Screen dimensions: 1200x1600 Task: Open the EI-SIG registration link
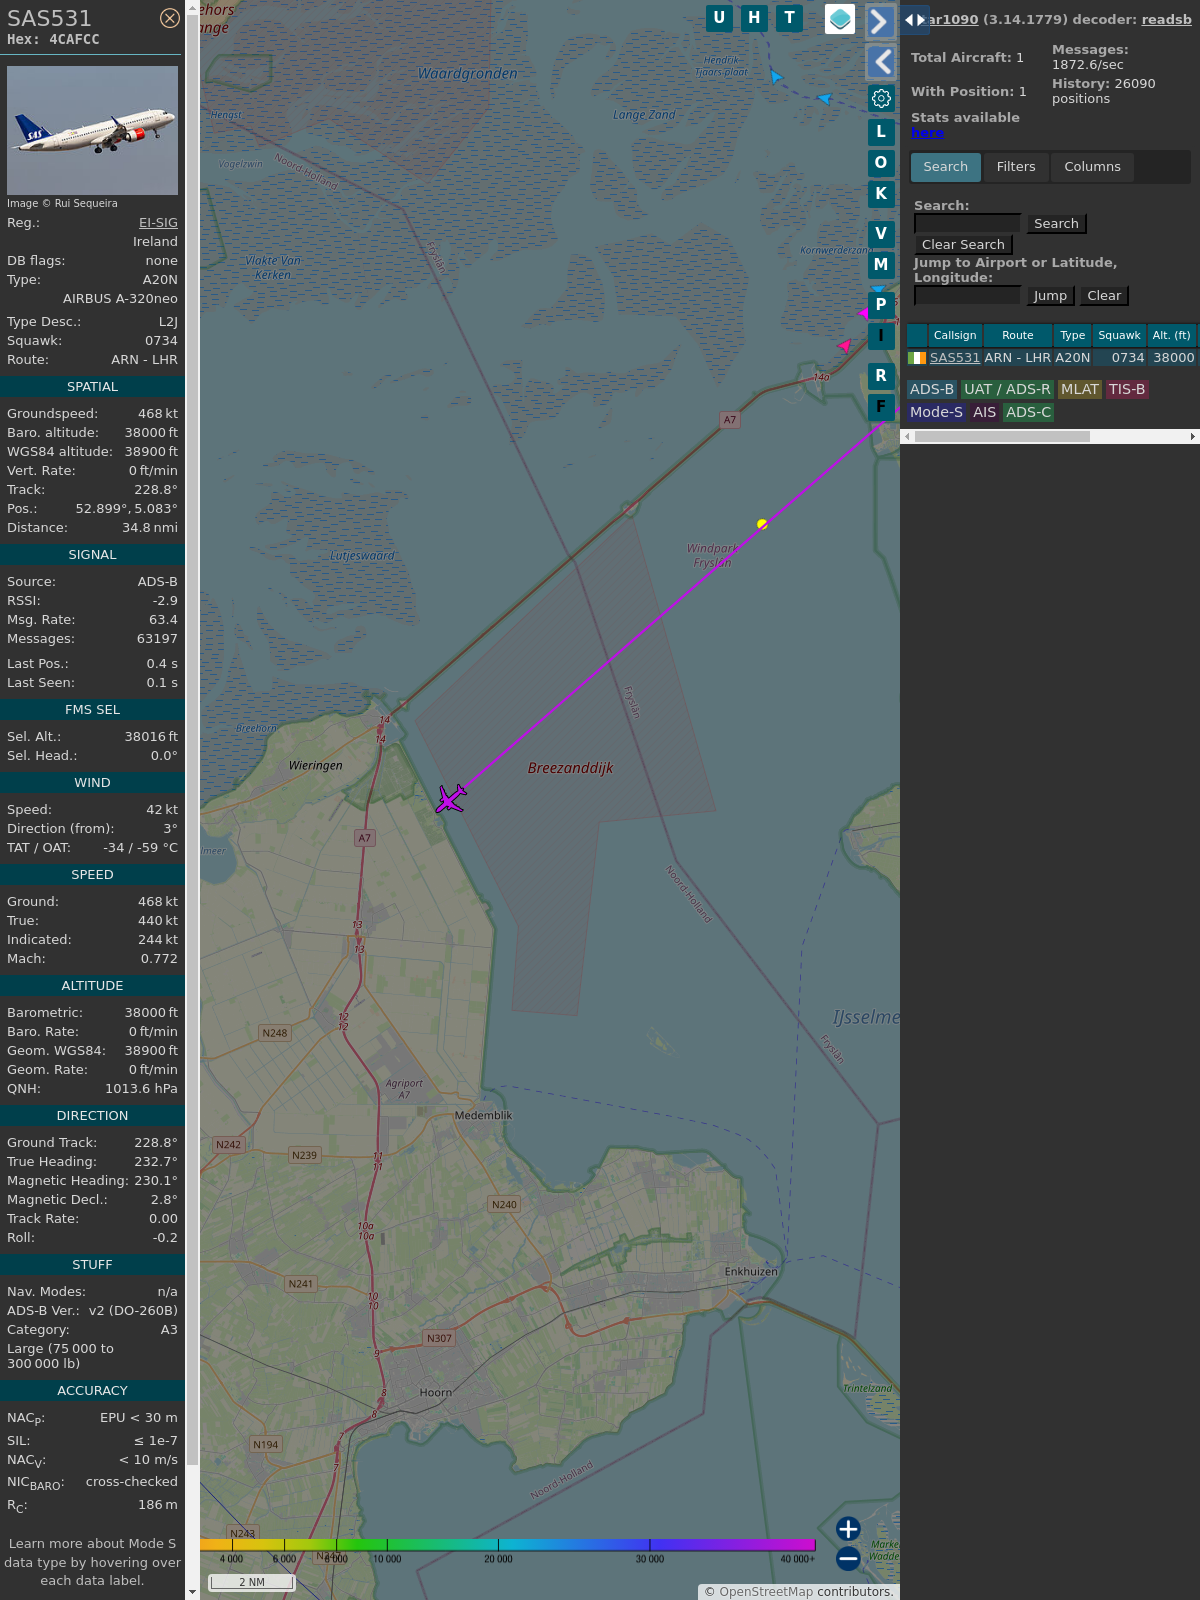click(158, 223)
